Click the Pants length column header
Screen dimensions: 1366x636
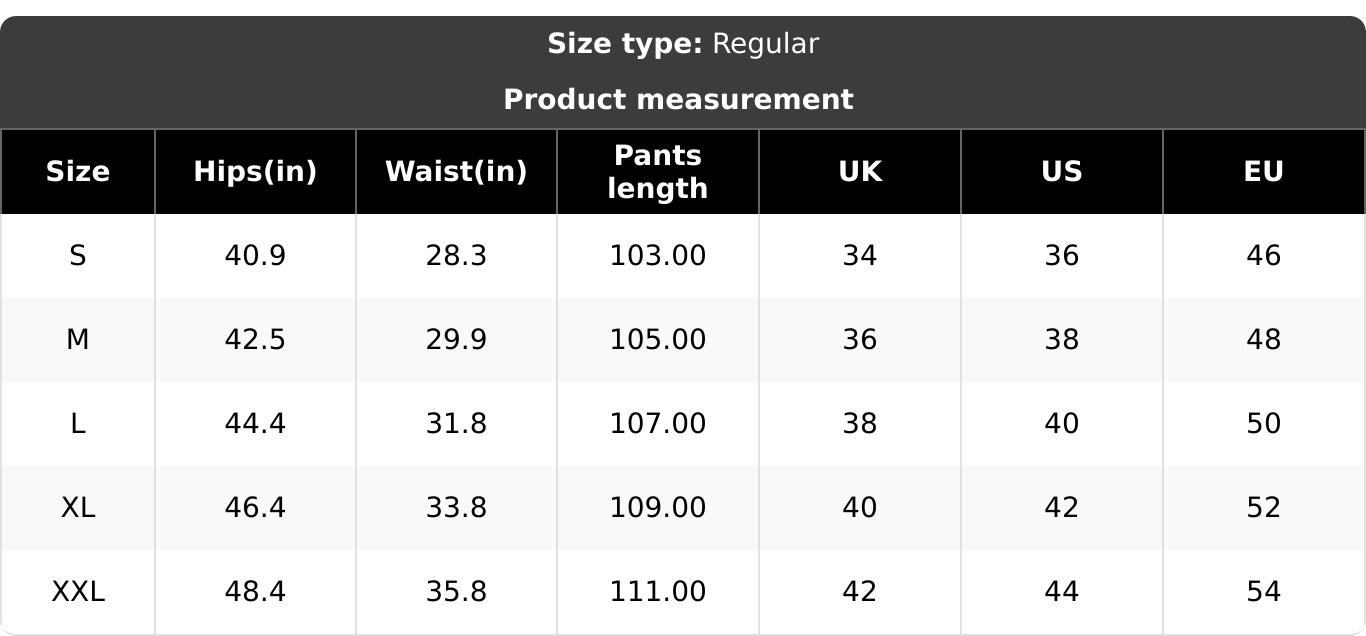(x=658, y=172)
